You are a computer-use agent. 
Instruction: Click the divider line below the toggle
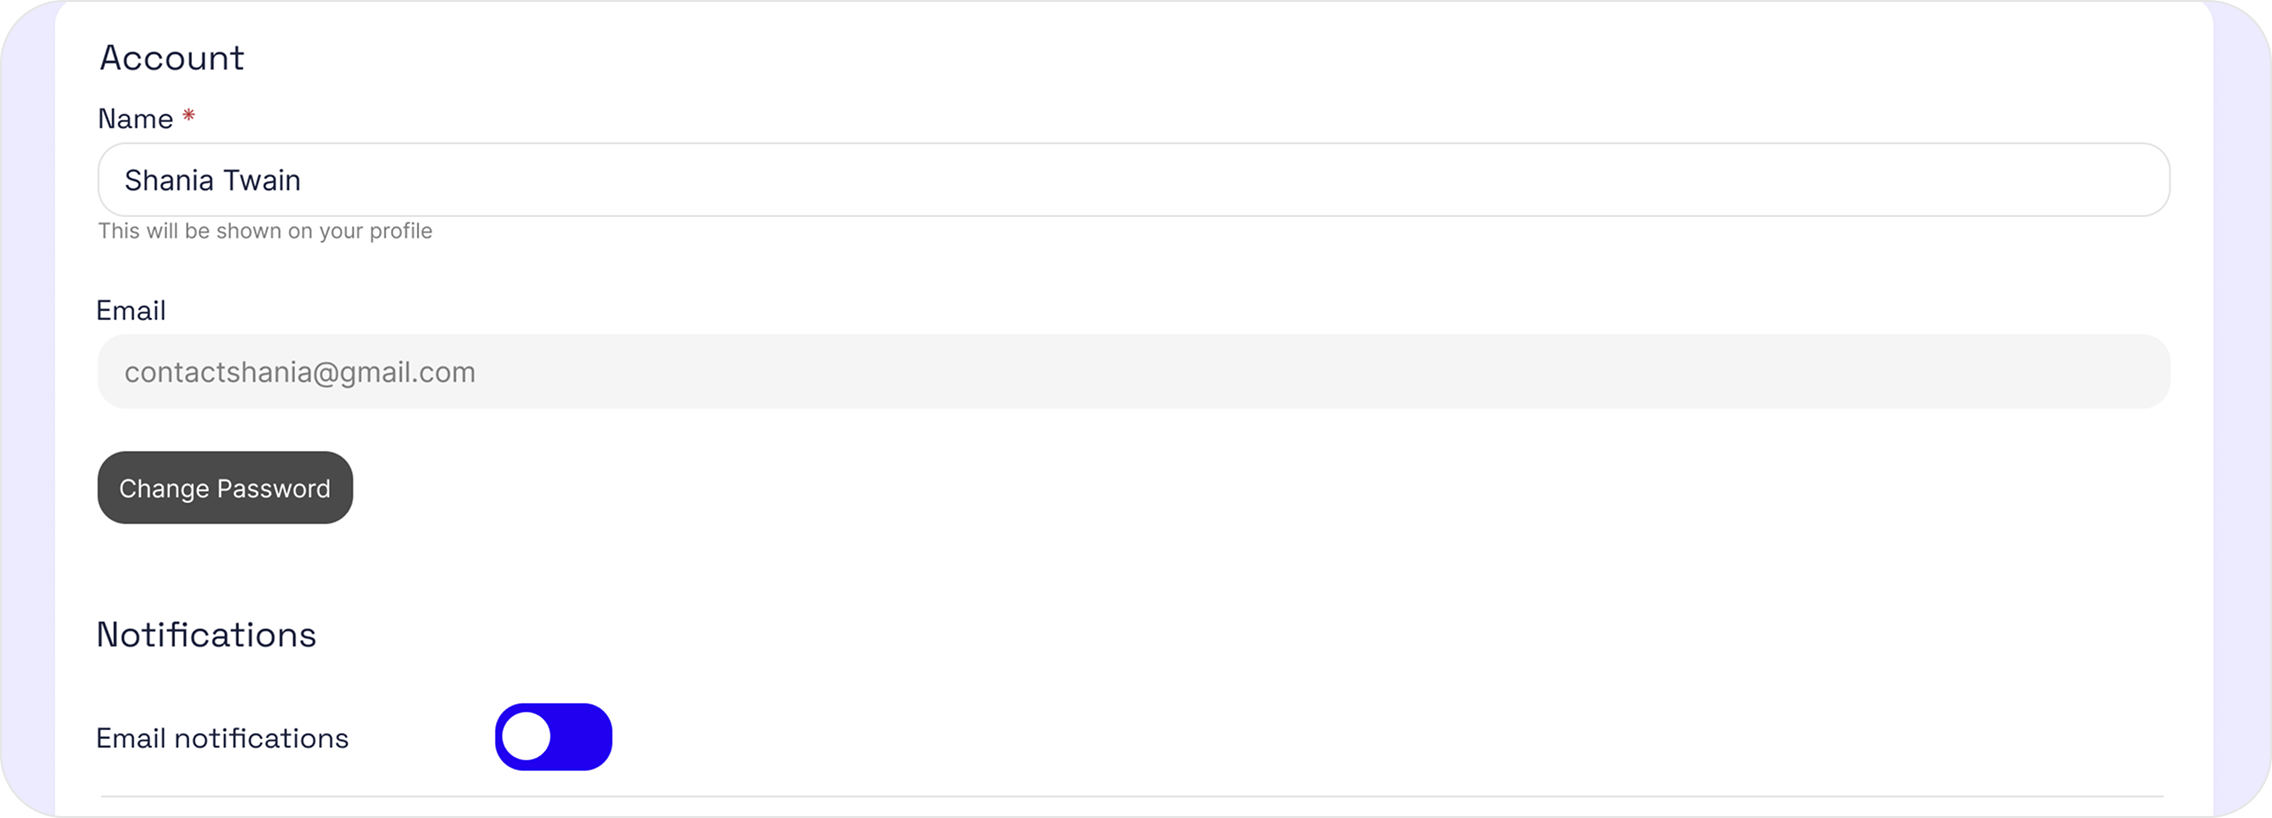click(x=1136, y=795)
